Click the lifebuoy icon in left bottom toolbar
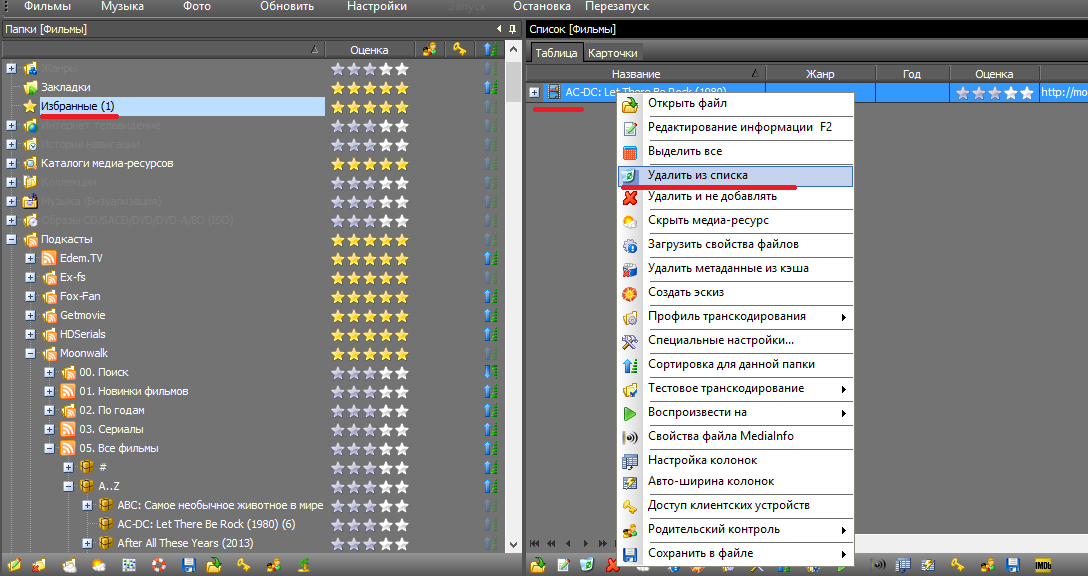Viewport: 1088px width, 576px height. pos(158,565)
